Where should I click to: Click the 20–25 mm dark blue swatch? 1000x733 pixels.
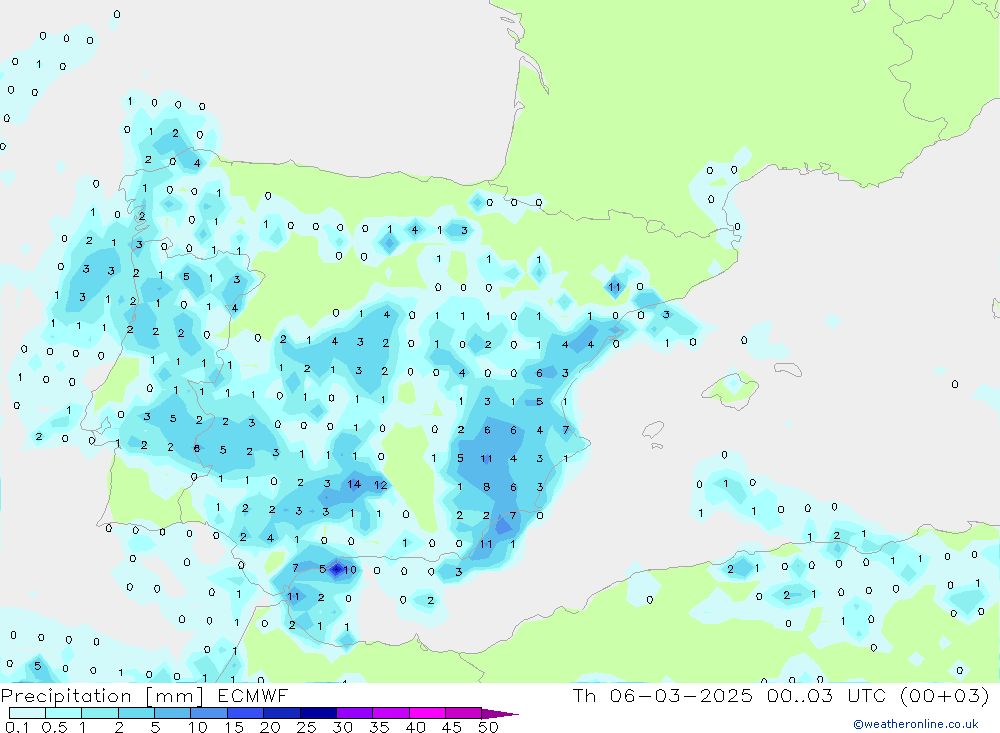(x=282, y=713)
